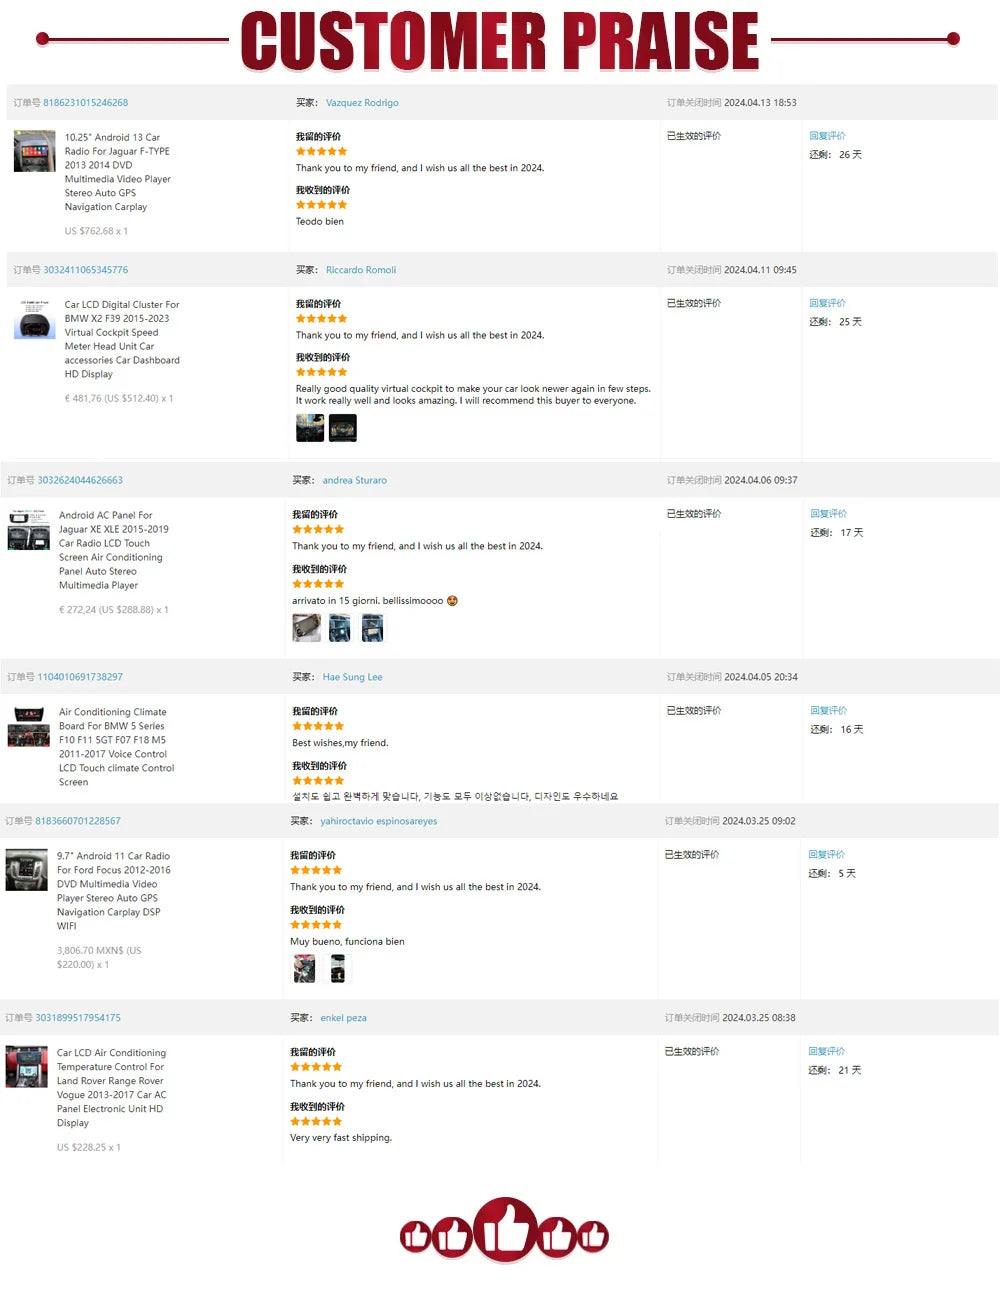Viewport: 1000px width, 1293px height.
Task: Open the Range Rover AC panel product thumbnail
Action: coord(27,1067)
